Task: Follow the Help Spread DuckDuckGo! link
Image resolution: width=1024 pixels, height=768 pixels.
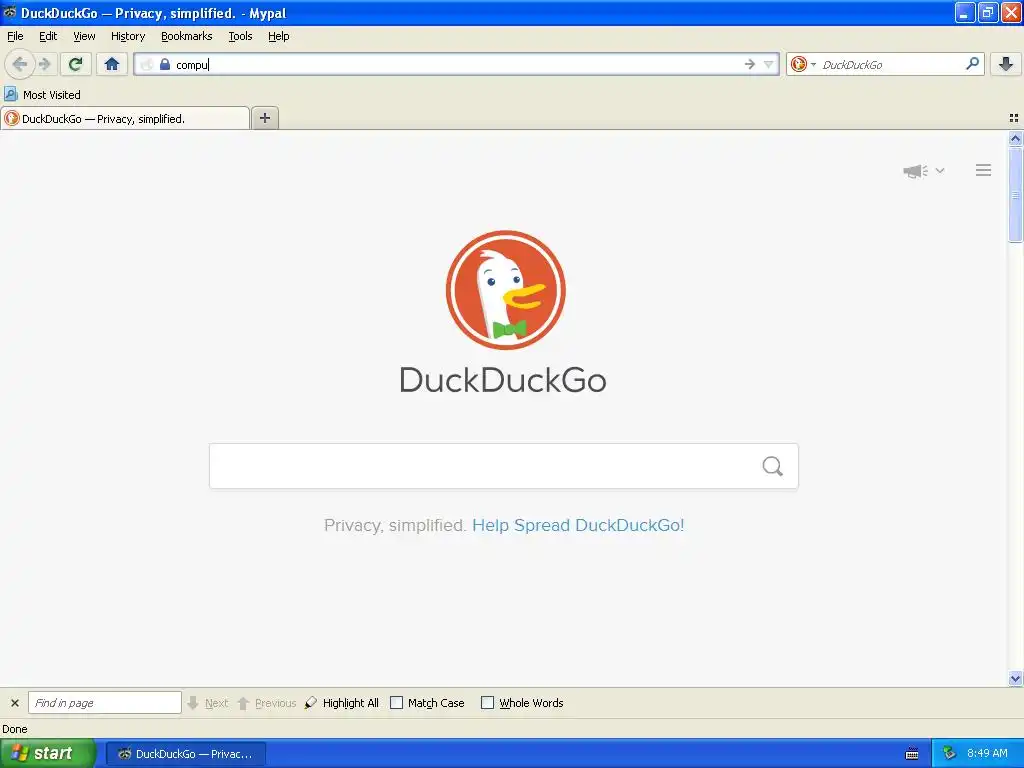Action: tap(578, 526)
